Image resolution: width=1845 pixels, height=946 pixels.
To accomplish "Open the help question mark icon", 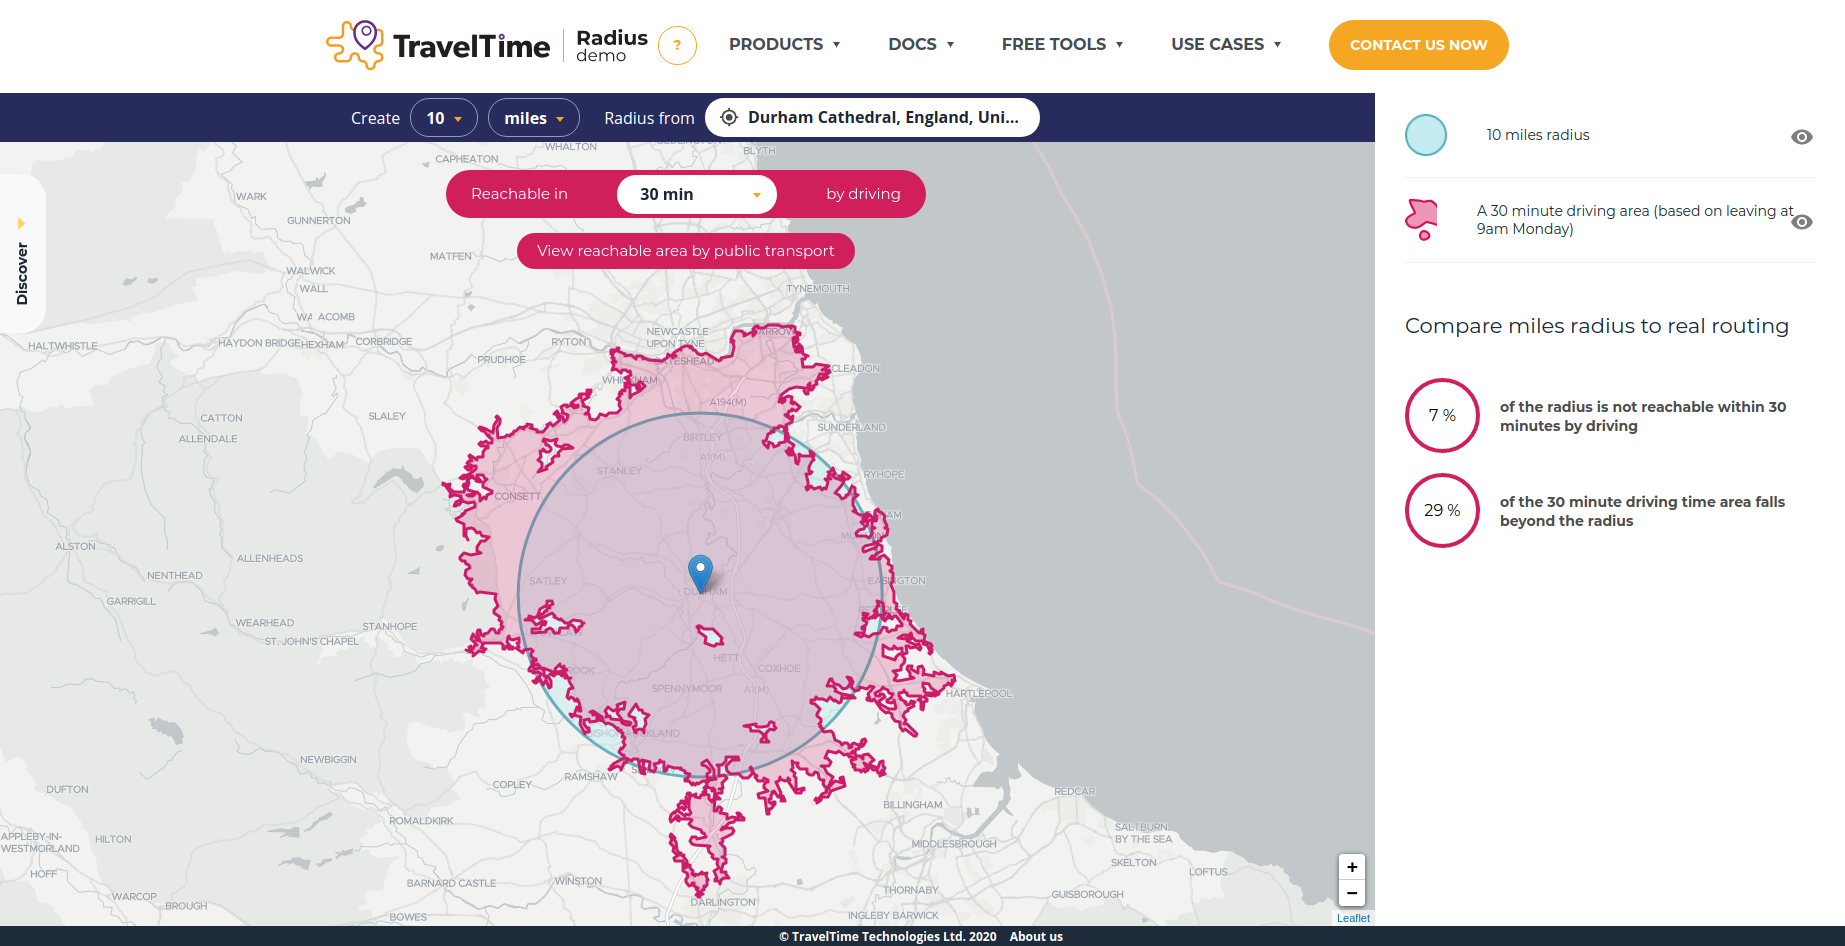I will coord(678,45).
